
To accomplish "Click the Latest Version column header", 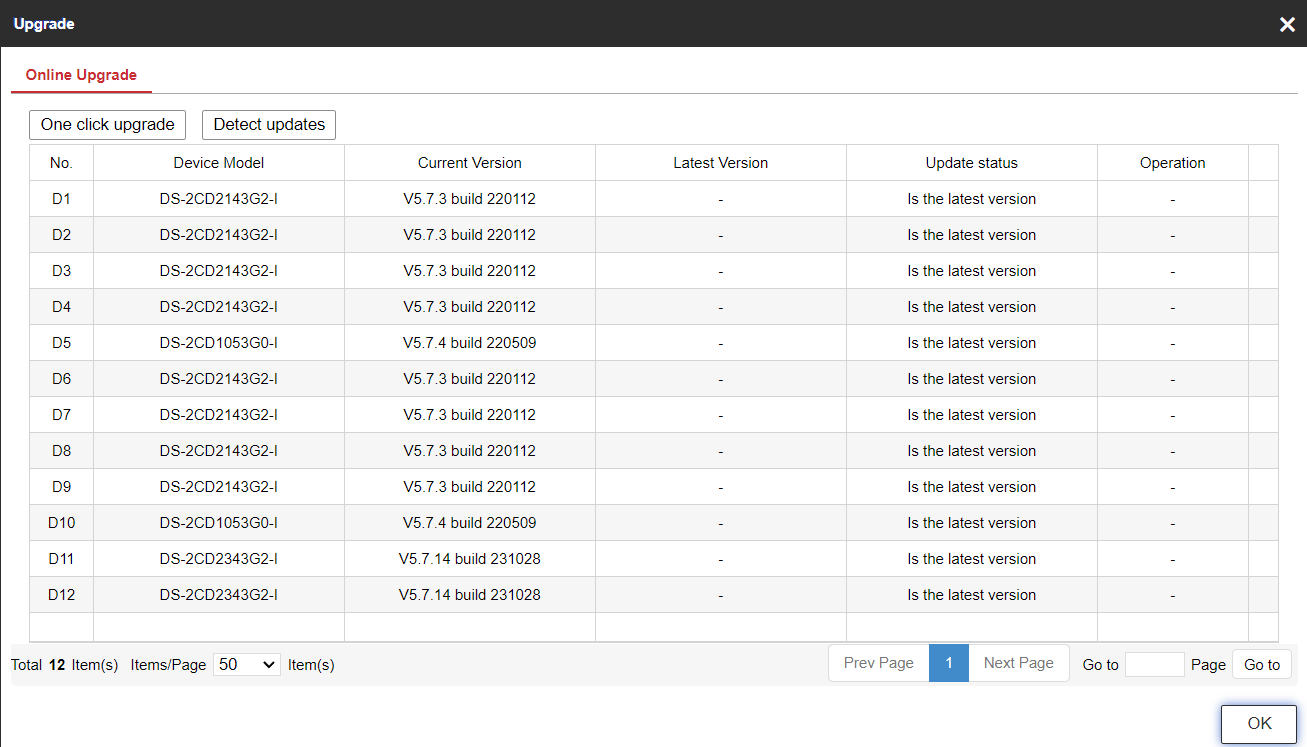I will click(721, 163).
